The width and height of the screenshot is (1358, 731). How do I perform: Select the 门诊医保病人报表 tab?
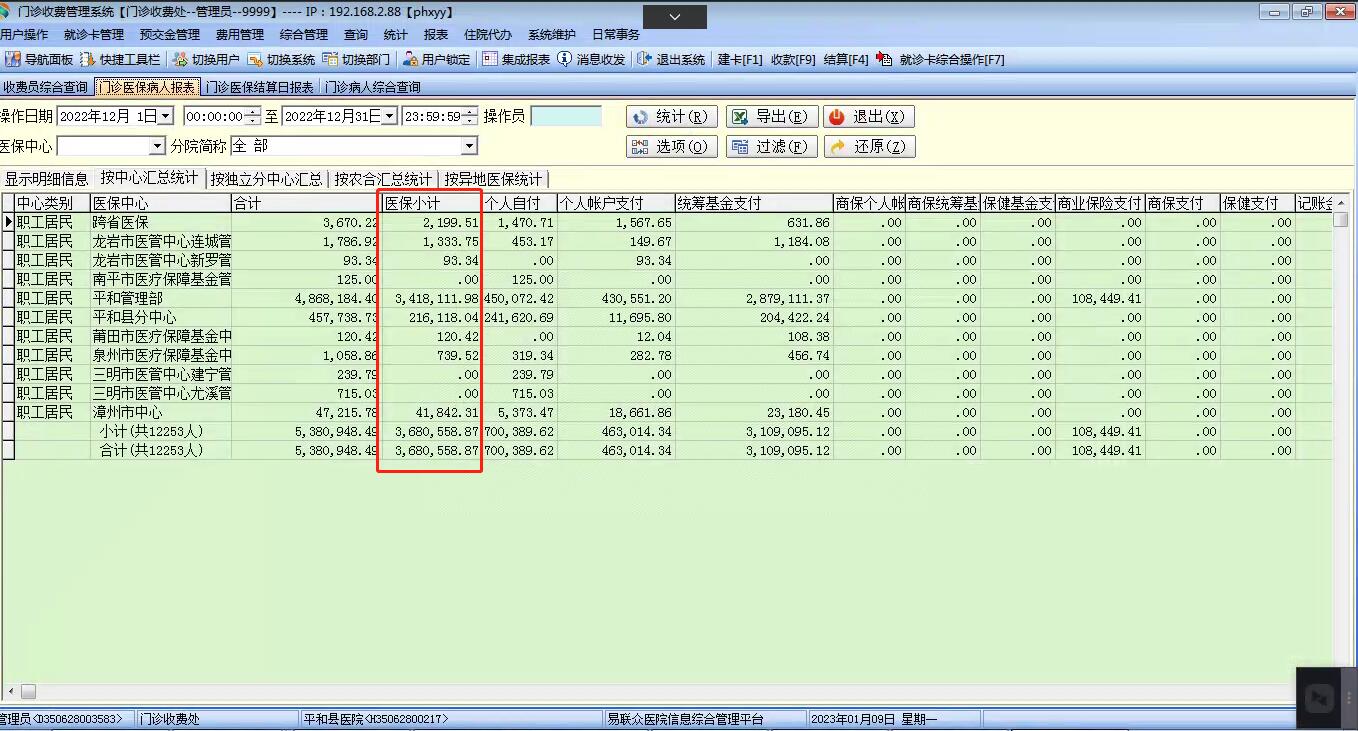point(147,88)
